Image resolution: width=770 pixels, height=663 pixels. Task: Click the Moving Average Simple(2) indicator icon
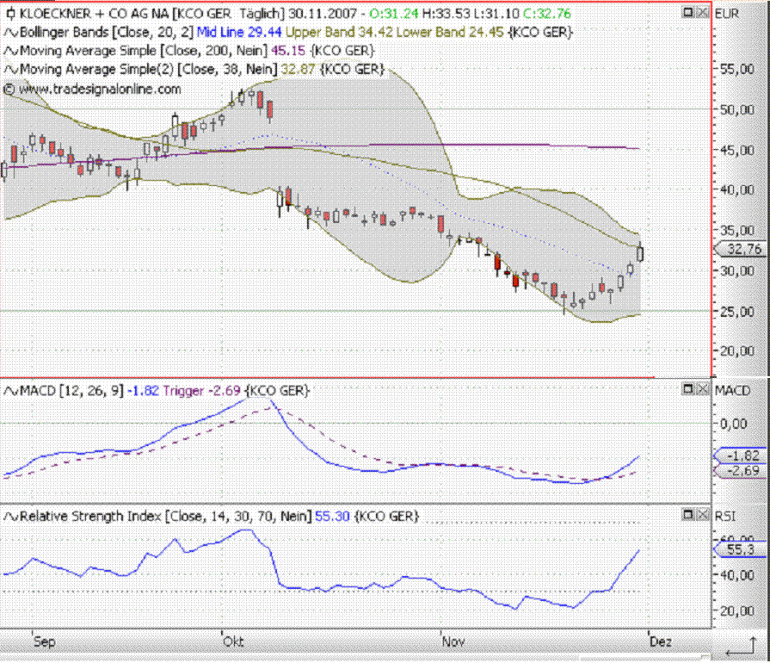coord(11,70)
